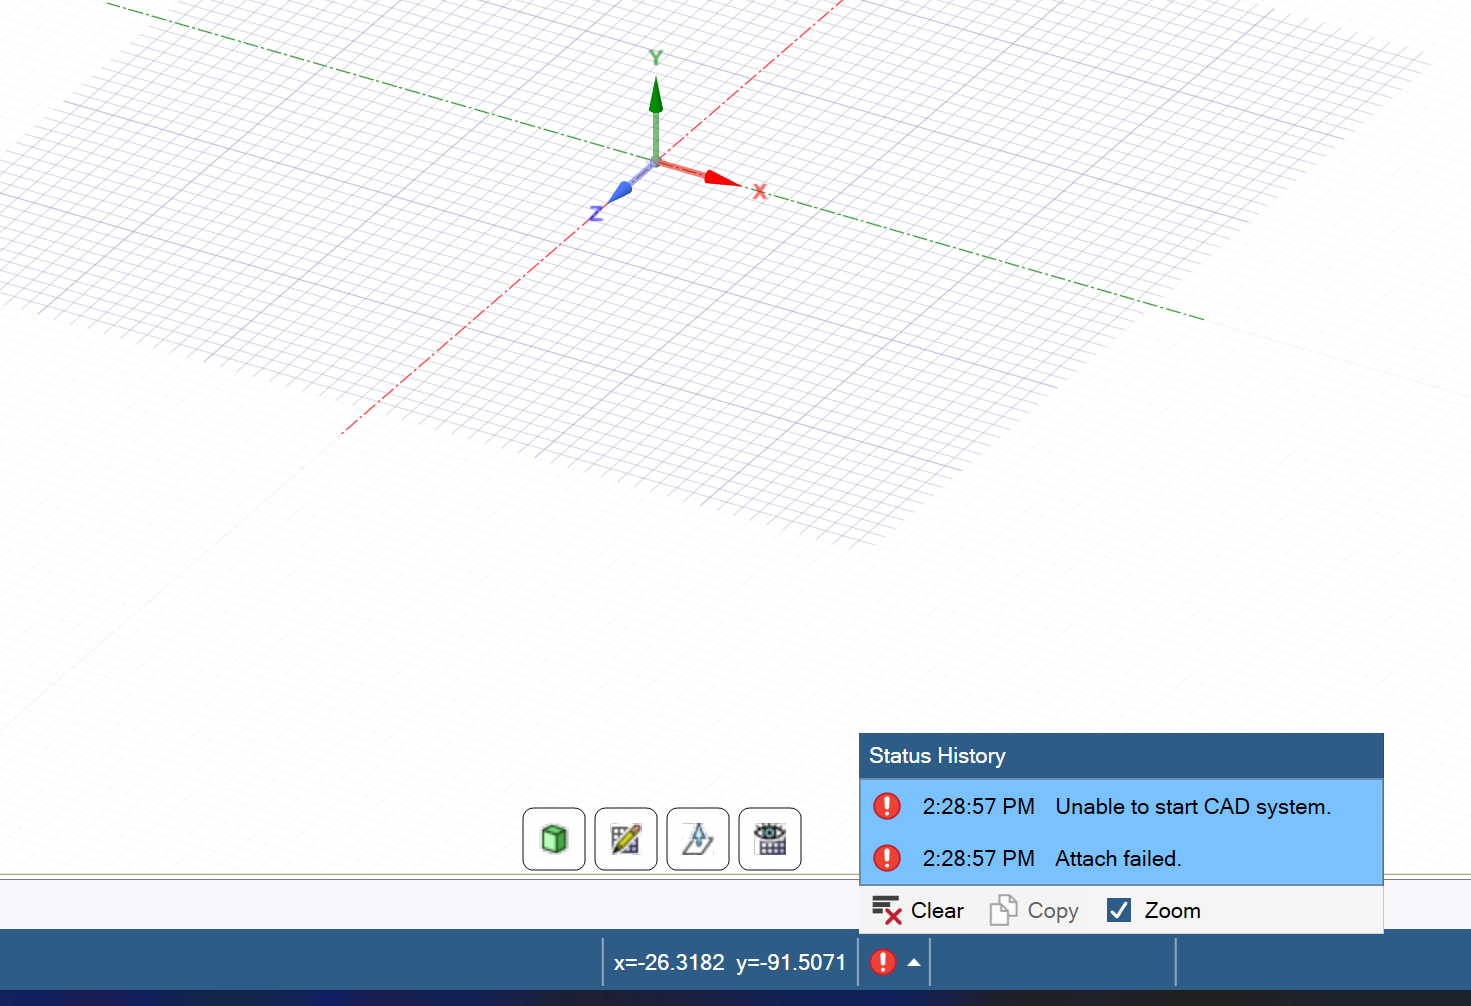Click the Copy button in Status History
Screen dimensions: 1471x1006
[x=1034, y=910]
